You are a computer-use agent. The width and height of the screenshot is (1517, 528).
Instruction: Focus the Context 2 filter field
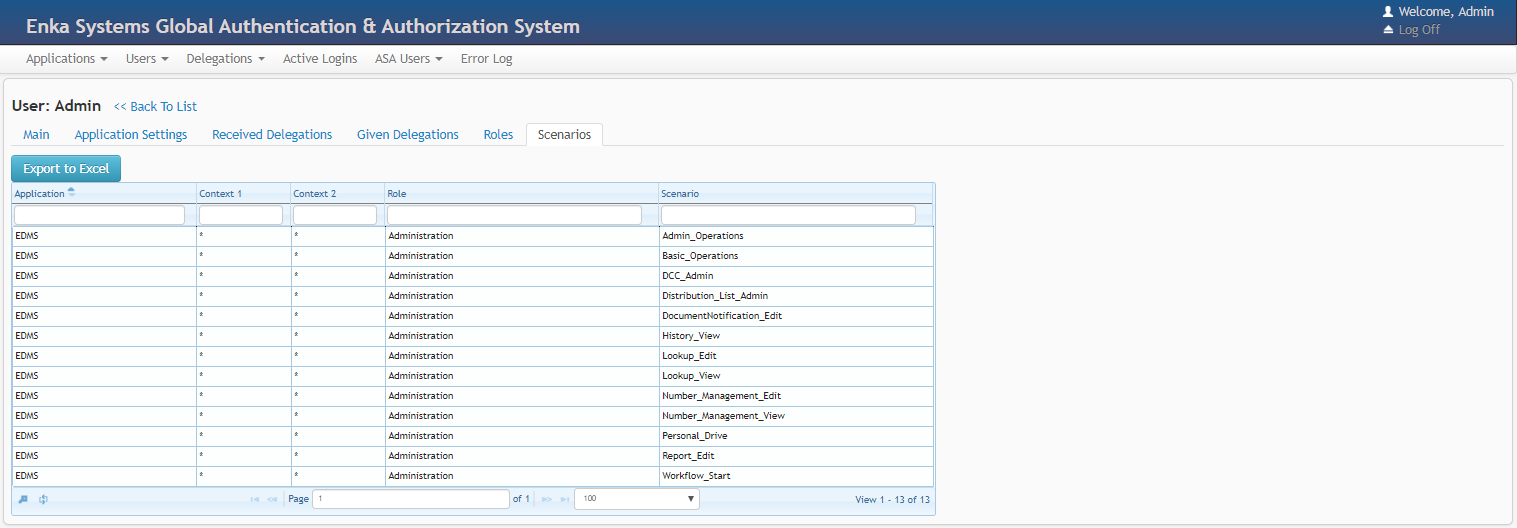pyautogui.click(x=335, y=215)
